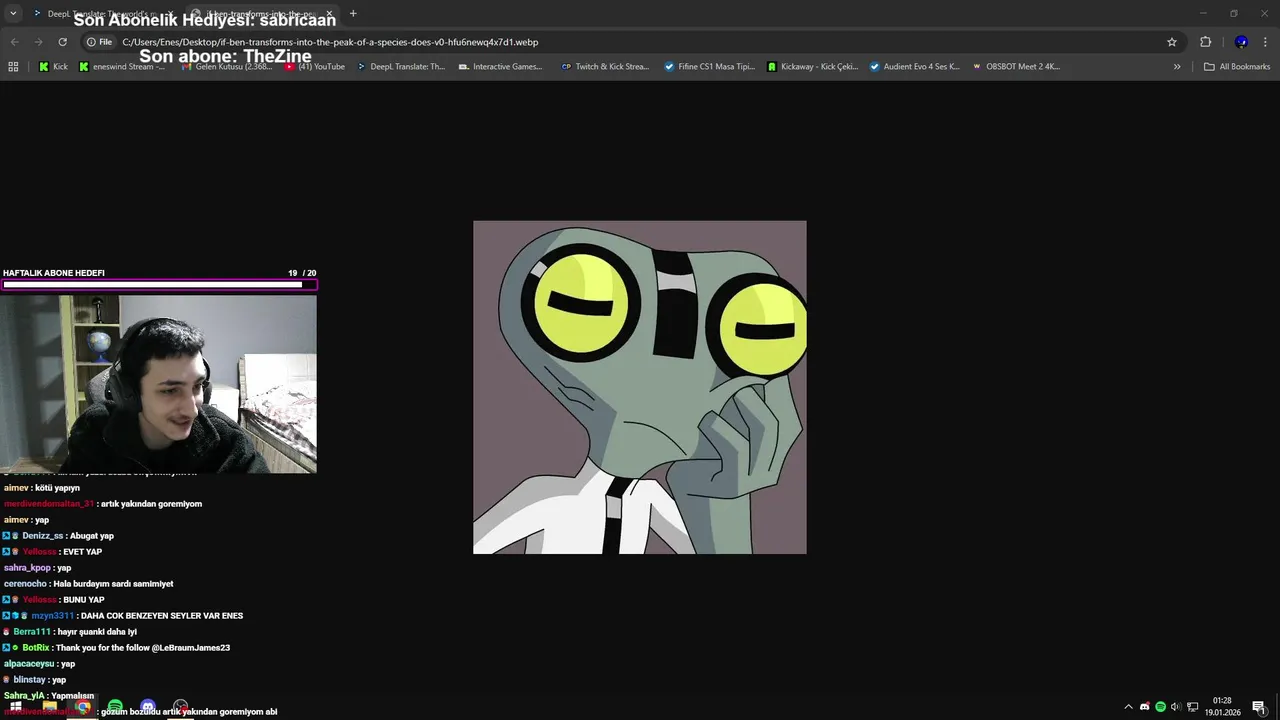Click the Grey Matter cartoon image

coord(640,387)
